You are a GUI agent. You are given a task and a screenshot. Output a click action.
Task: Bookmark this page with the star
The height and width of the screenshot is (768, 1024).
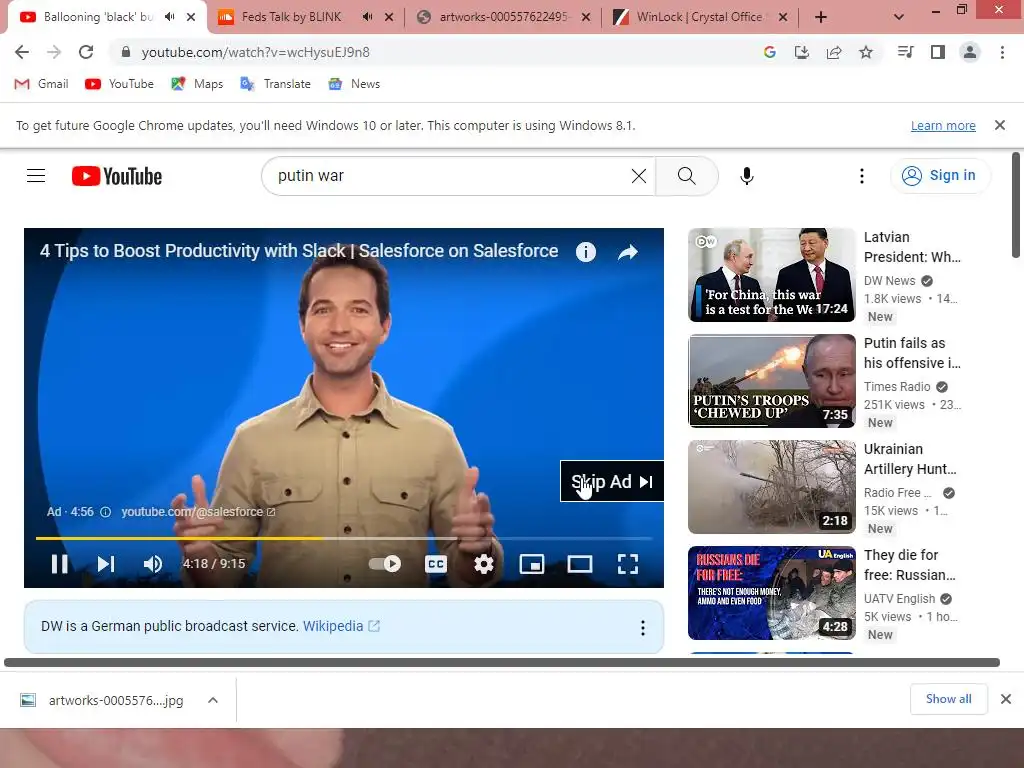[866, 52]
